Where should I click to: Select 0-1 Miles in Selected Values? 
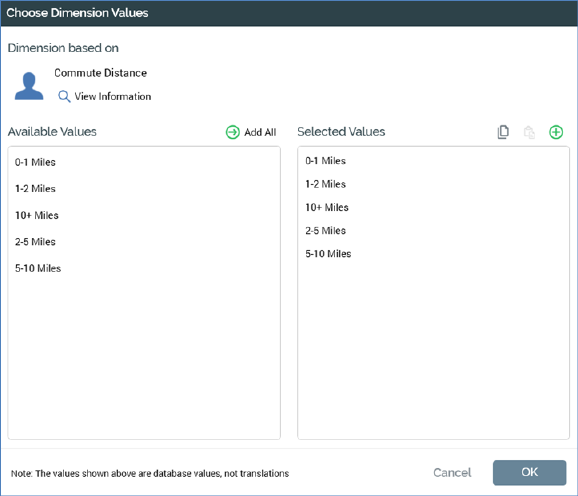(x=434, y=161)
